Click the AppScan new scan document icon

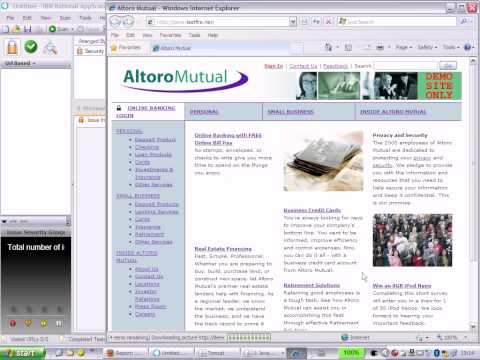tap(6, 29)
